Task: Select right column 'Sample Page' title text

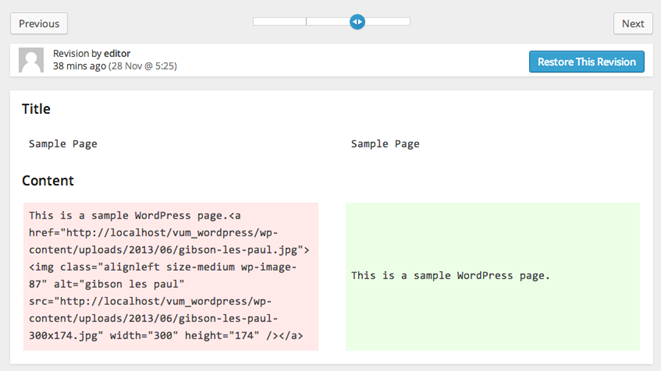Action: (385, 144)
